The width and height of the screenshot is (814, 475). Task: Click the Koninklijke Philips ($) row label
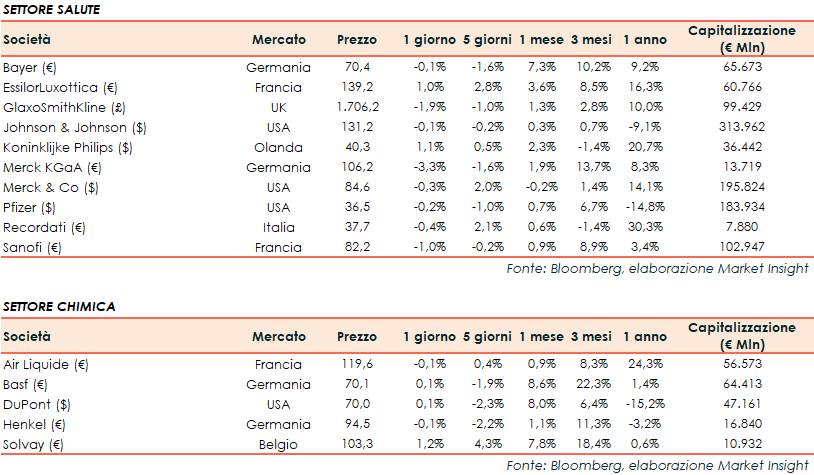pyautogui.click(x=68, y=147)
